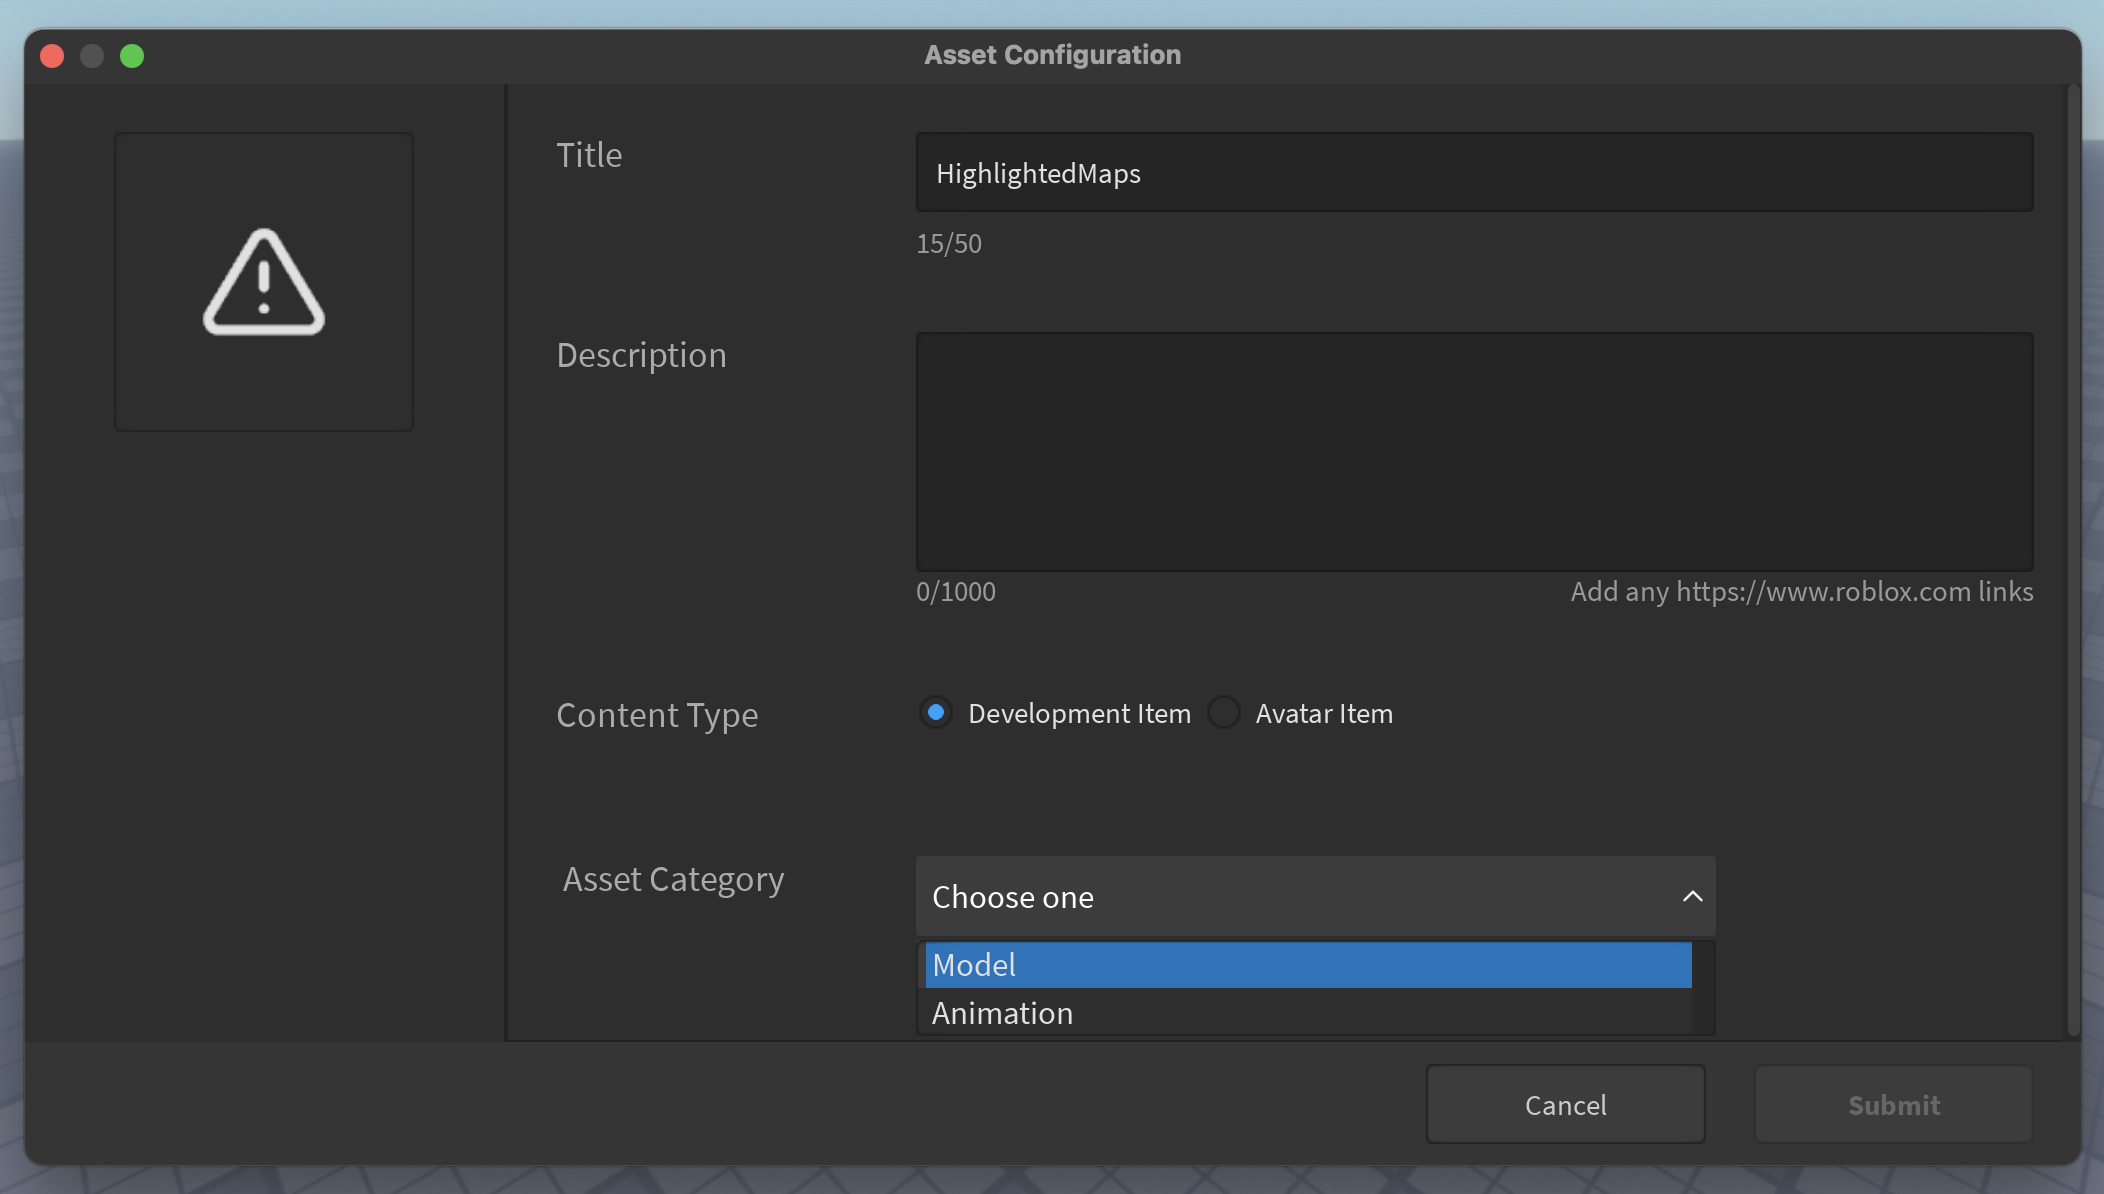This screenshot has height=1194, width=2104.
Task: Click the upward chevron on the category dropdown
Action: [1690, 897]
